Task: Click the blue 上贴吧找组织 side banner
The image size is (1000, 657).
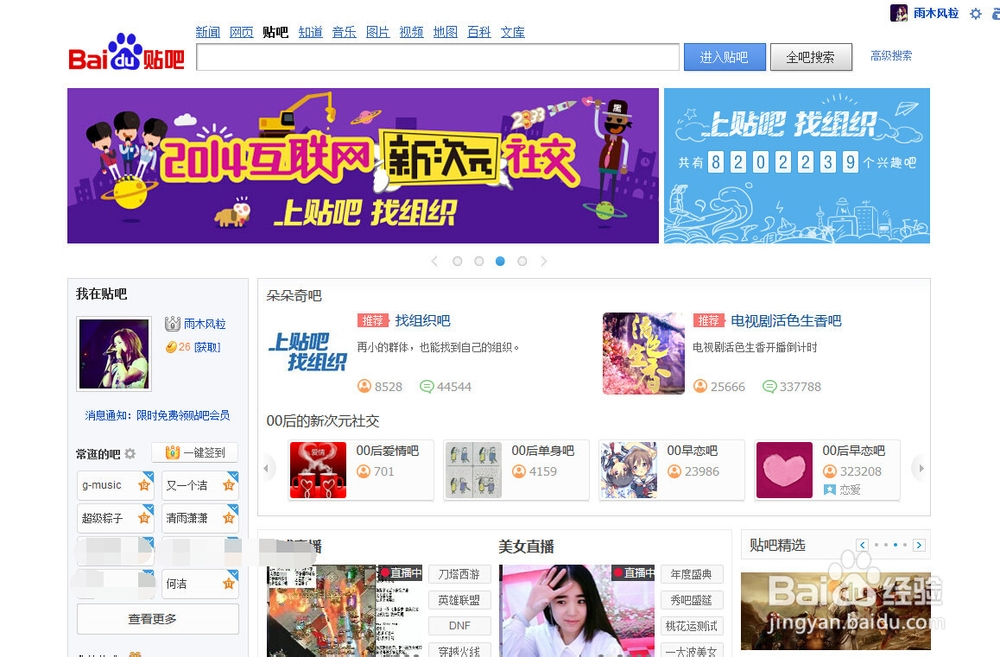Action: (797, 166)
